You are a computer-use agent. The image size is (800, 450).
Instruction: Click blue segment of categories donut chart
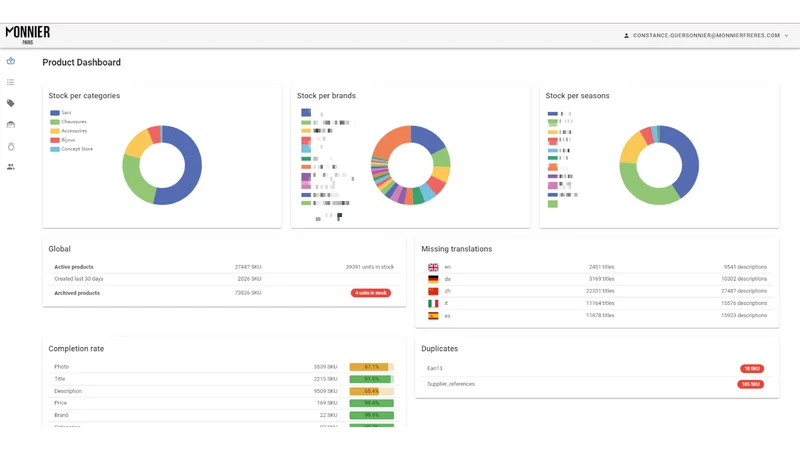click(193, 166)
